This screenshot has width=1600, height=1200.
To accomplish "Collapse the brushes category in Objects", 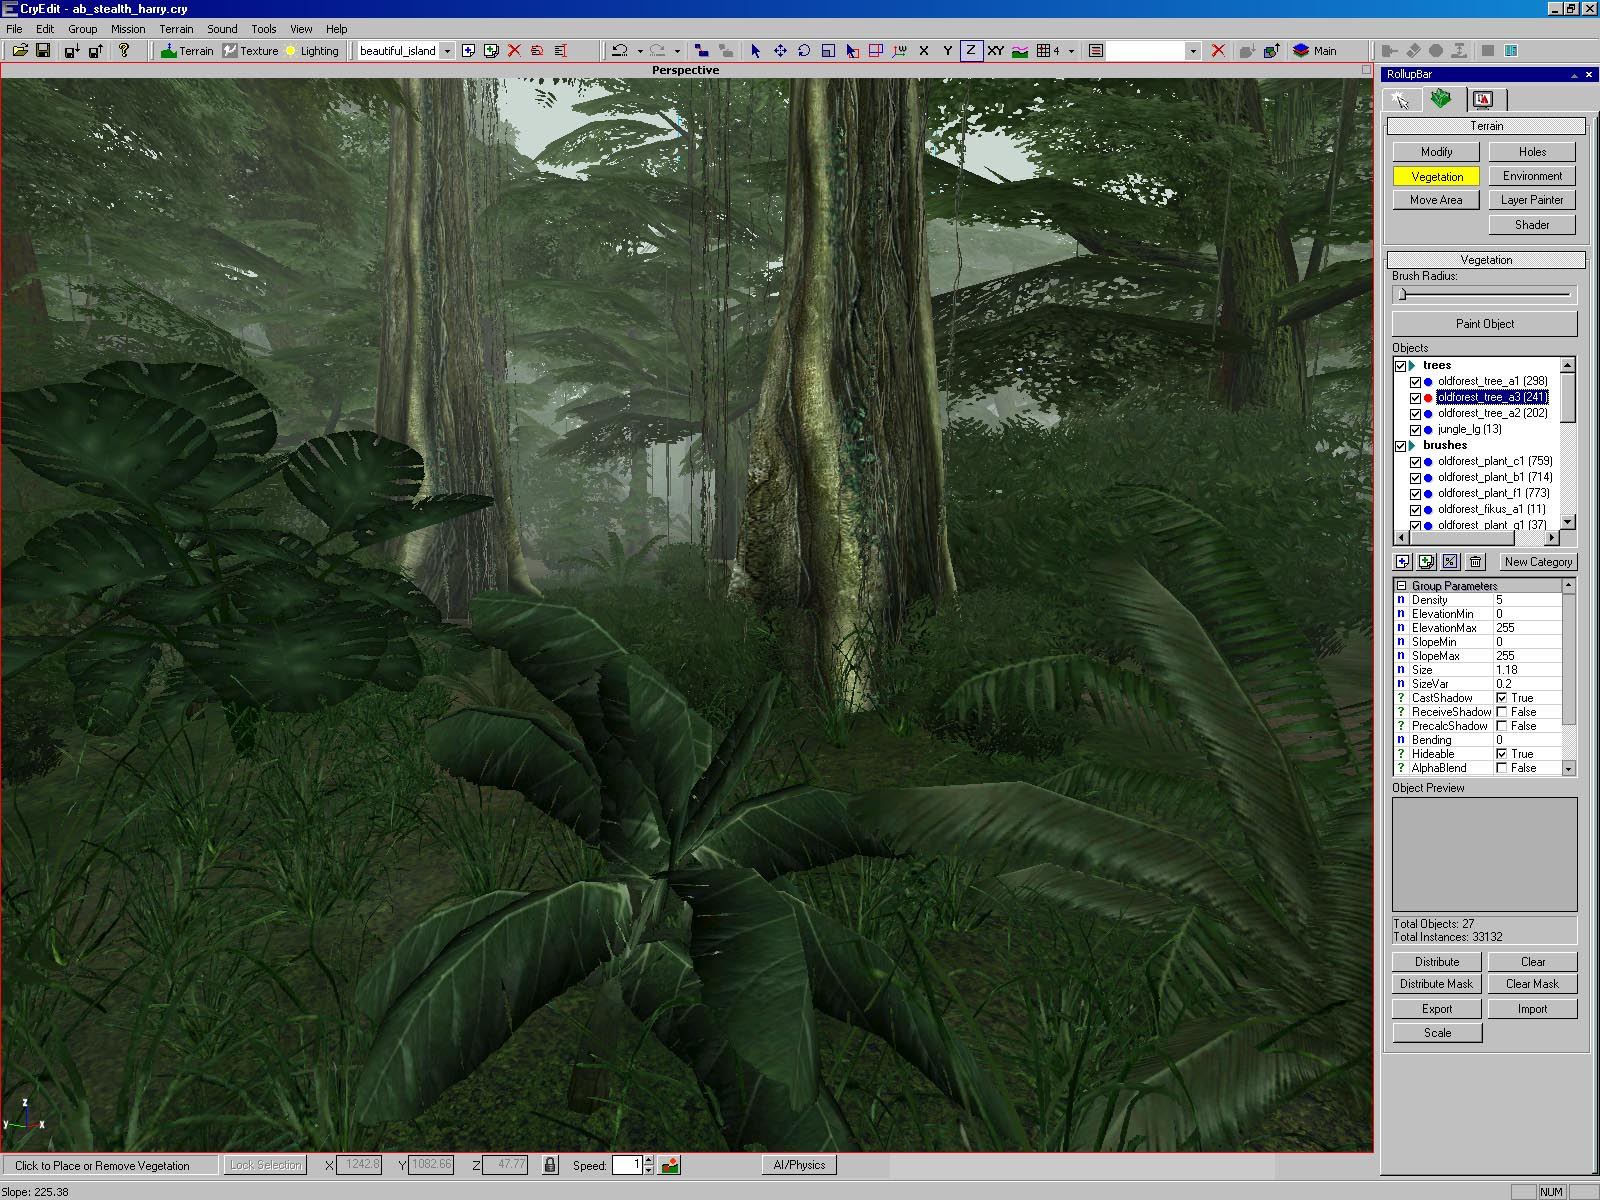I will coord(1412,446).
